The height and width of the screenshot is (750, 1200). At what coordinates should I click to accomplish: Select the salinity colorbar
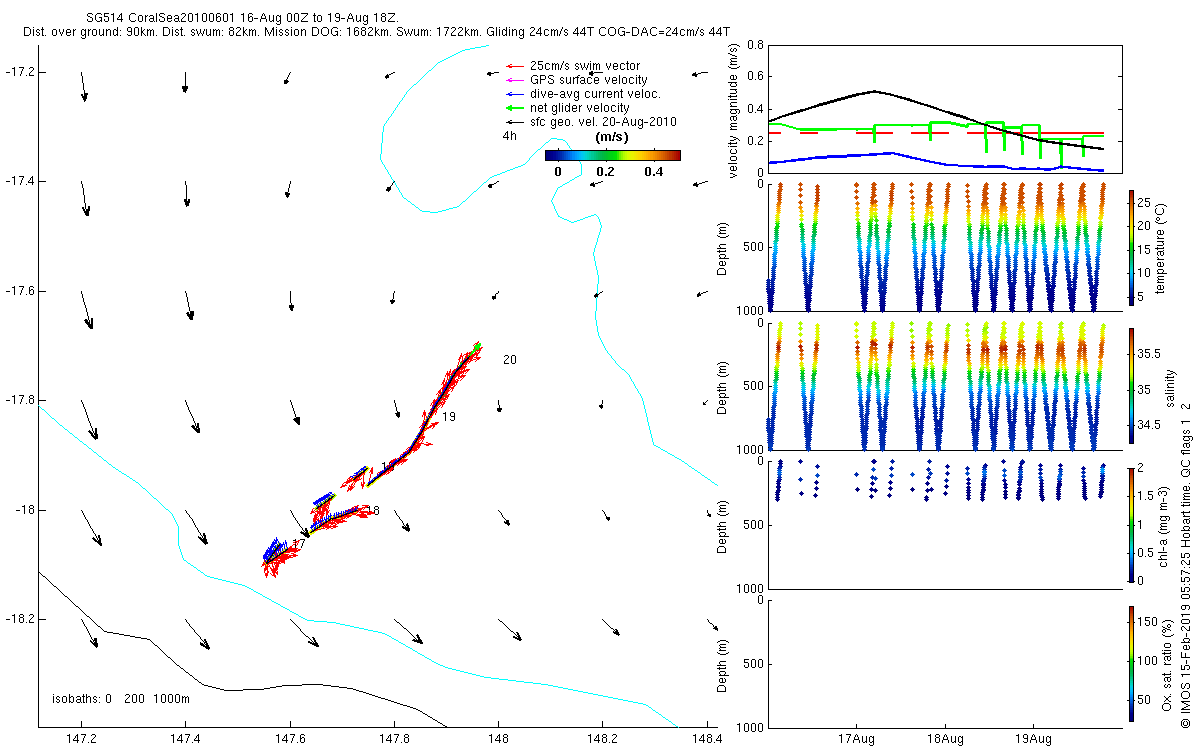tap(1131, 388)
